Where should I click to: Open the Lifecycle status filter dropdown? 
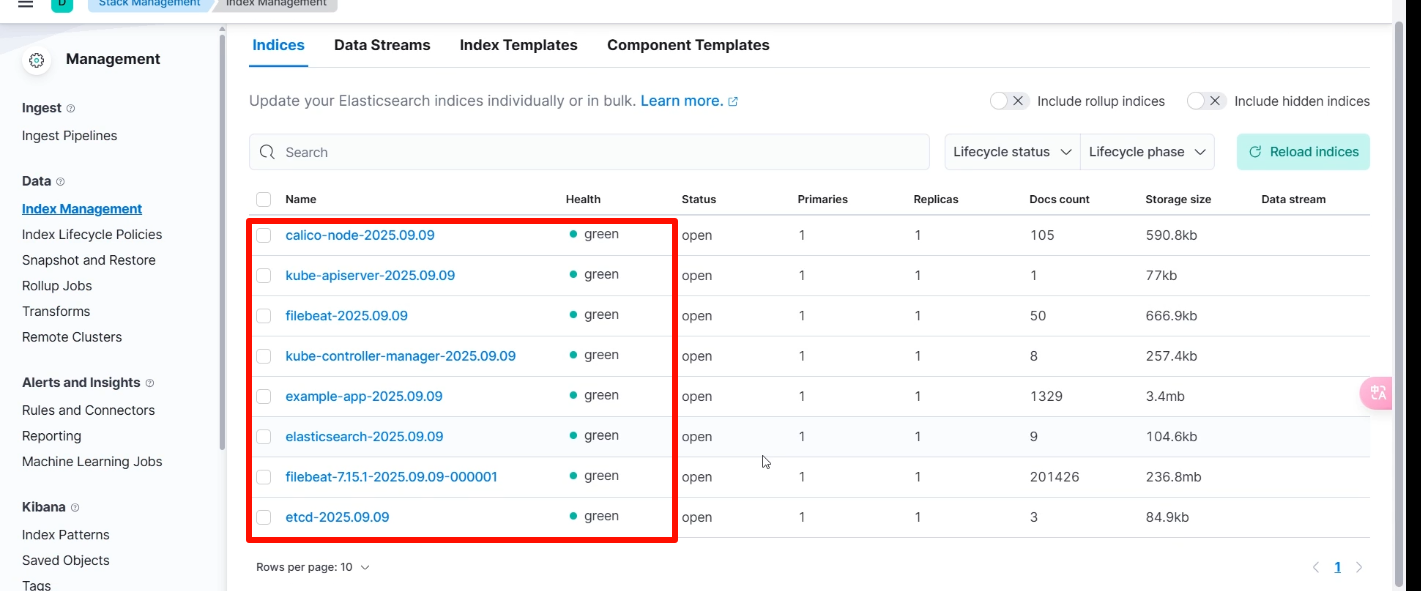click(x=1012, y=152)
